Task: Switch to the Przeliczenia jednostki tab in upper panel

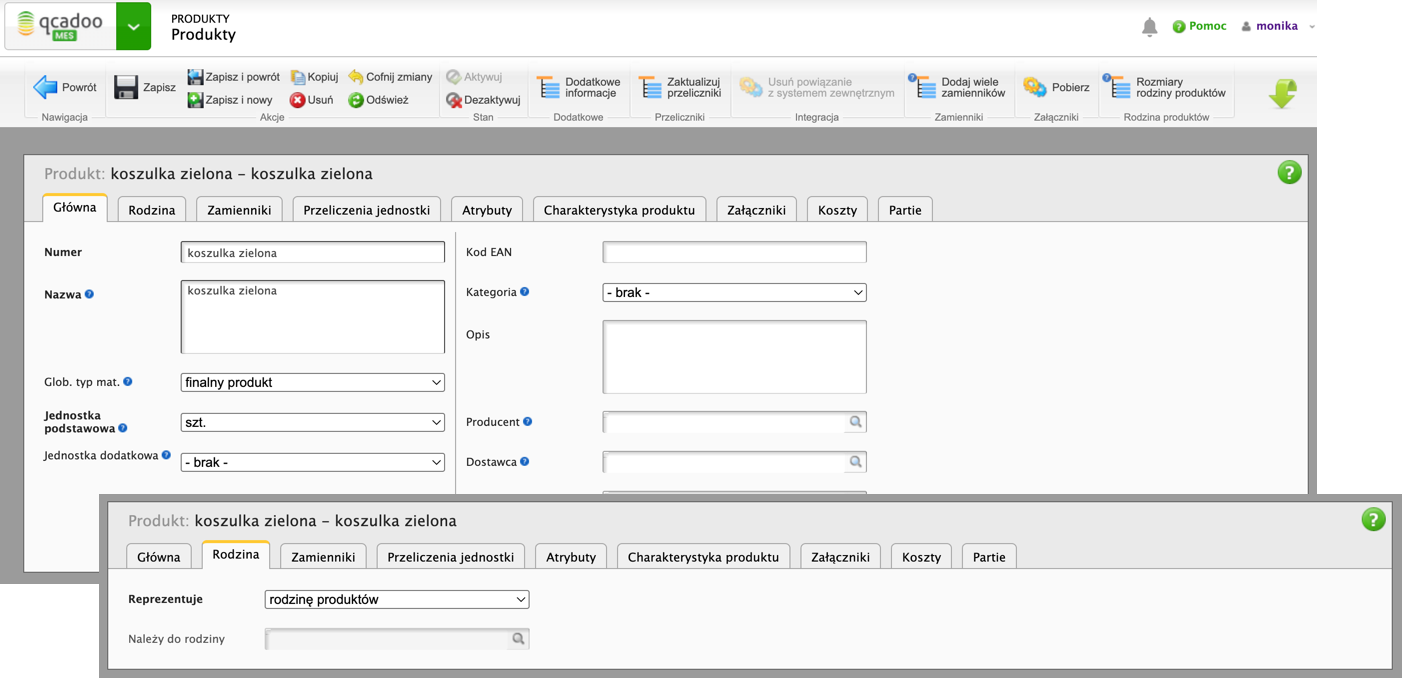Action: [x=366, y=210]
